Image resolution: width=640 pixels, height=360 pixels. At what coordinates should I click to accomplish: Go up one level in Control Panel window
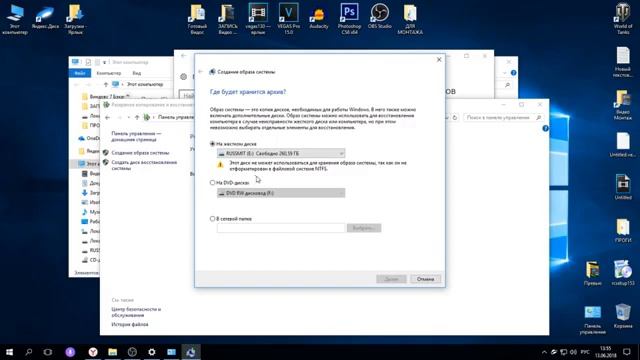137,118
